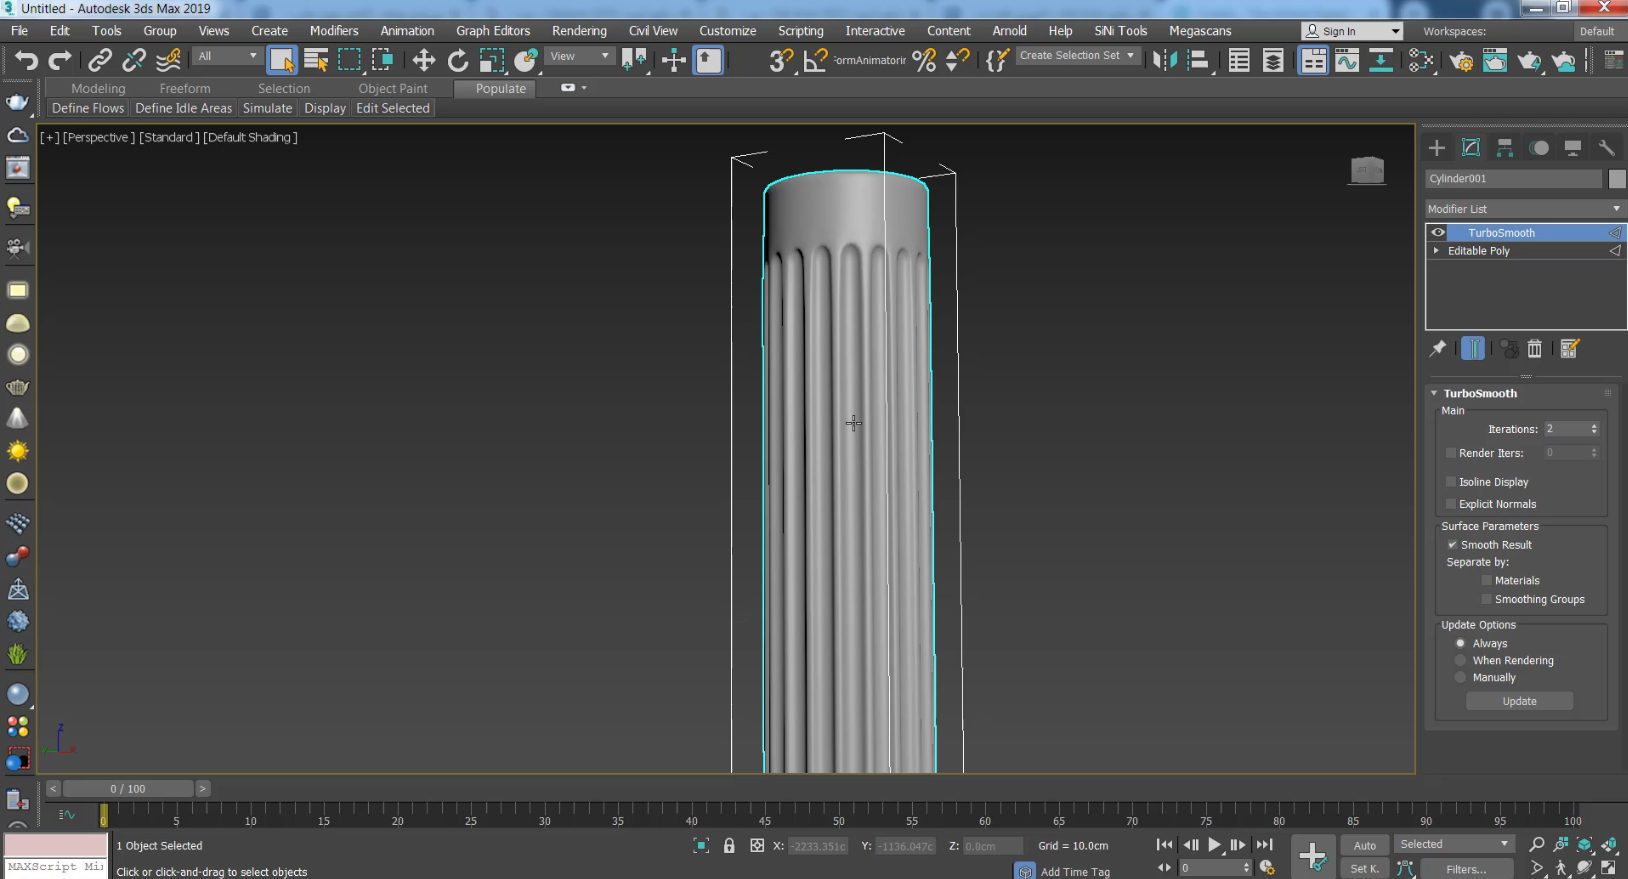
Task: Remove modifier with the trash icon
Action: [1535, 348]
